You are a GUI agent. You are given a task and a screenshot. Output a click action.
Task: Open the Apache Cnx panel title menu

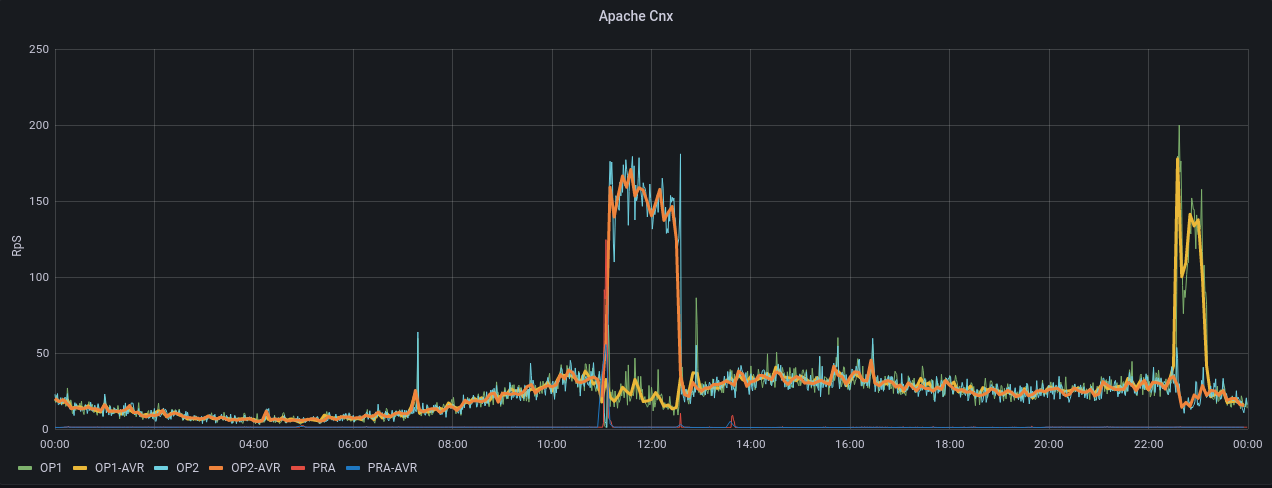coord(635,16)
